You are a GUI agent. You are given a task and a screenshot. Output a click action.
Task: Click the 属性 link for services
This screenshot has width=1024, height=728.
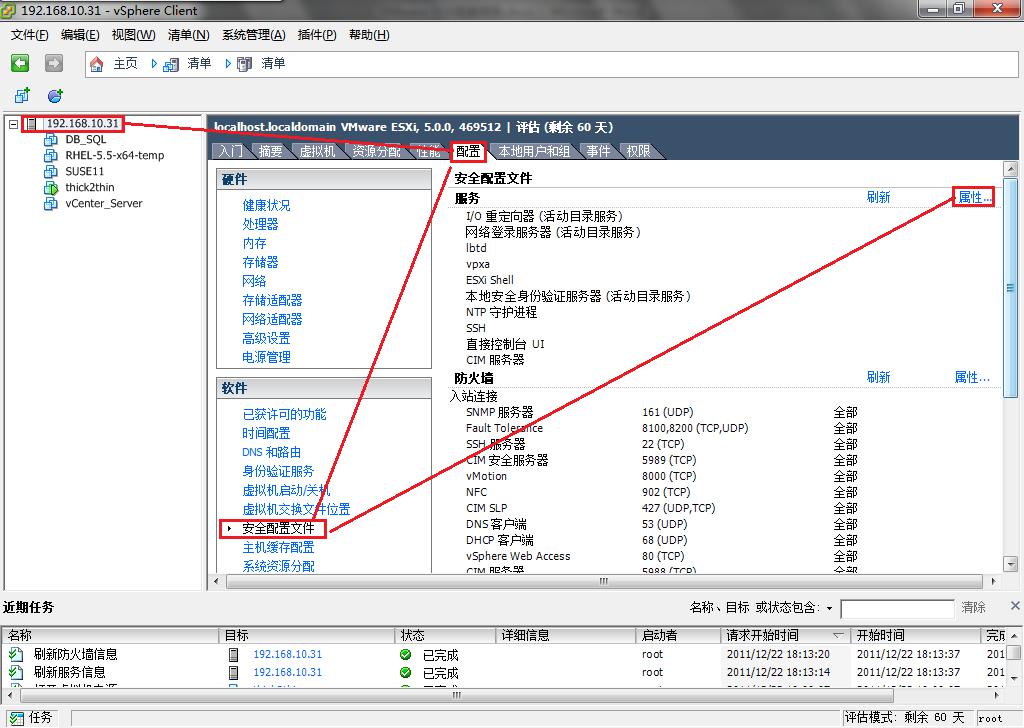[973, 198]
